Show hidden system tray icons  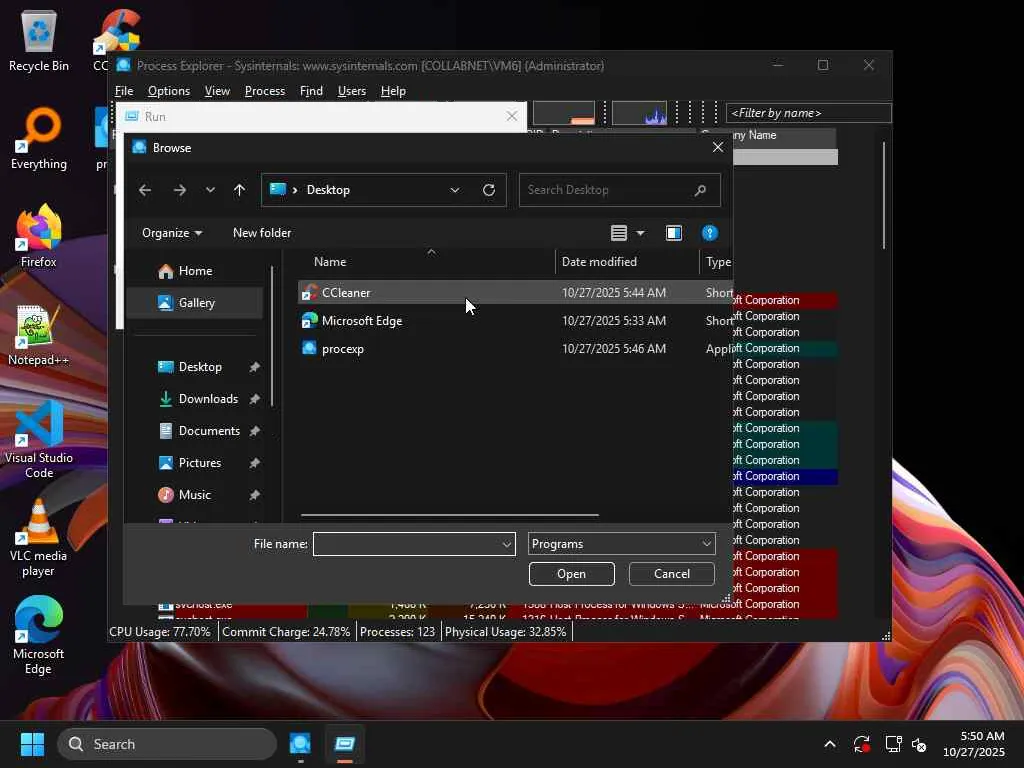829,744
